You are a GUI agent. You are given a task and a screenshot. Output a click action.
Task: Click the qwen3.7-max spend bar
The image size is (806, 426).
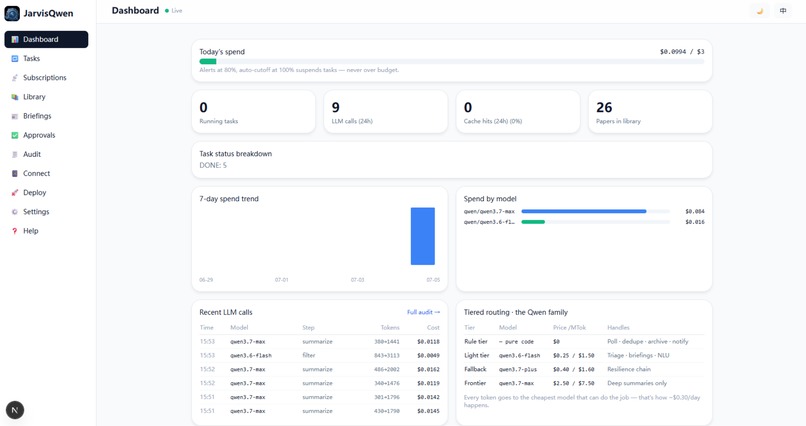click(x=584, y=211)
